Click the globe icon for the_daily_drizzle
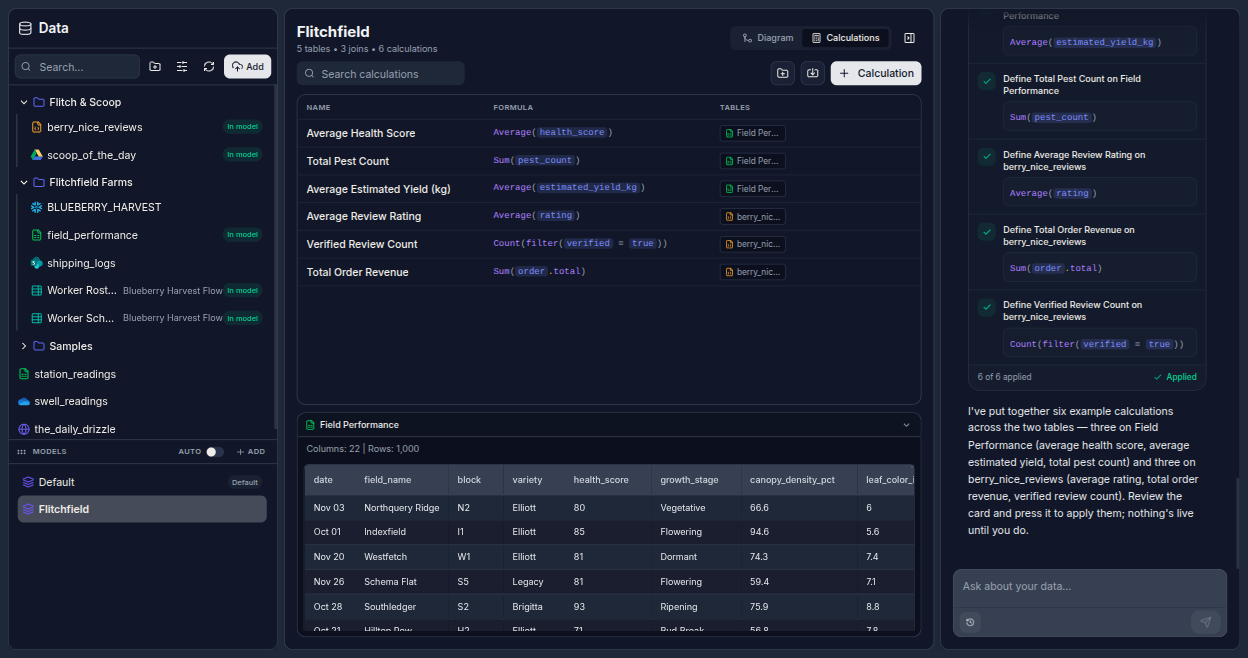 coord(24,429)
